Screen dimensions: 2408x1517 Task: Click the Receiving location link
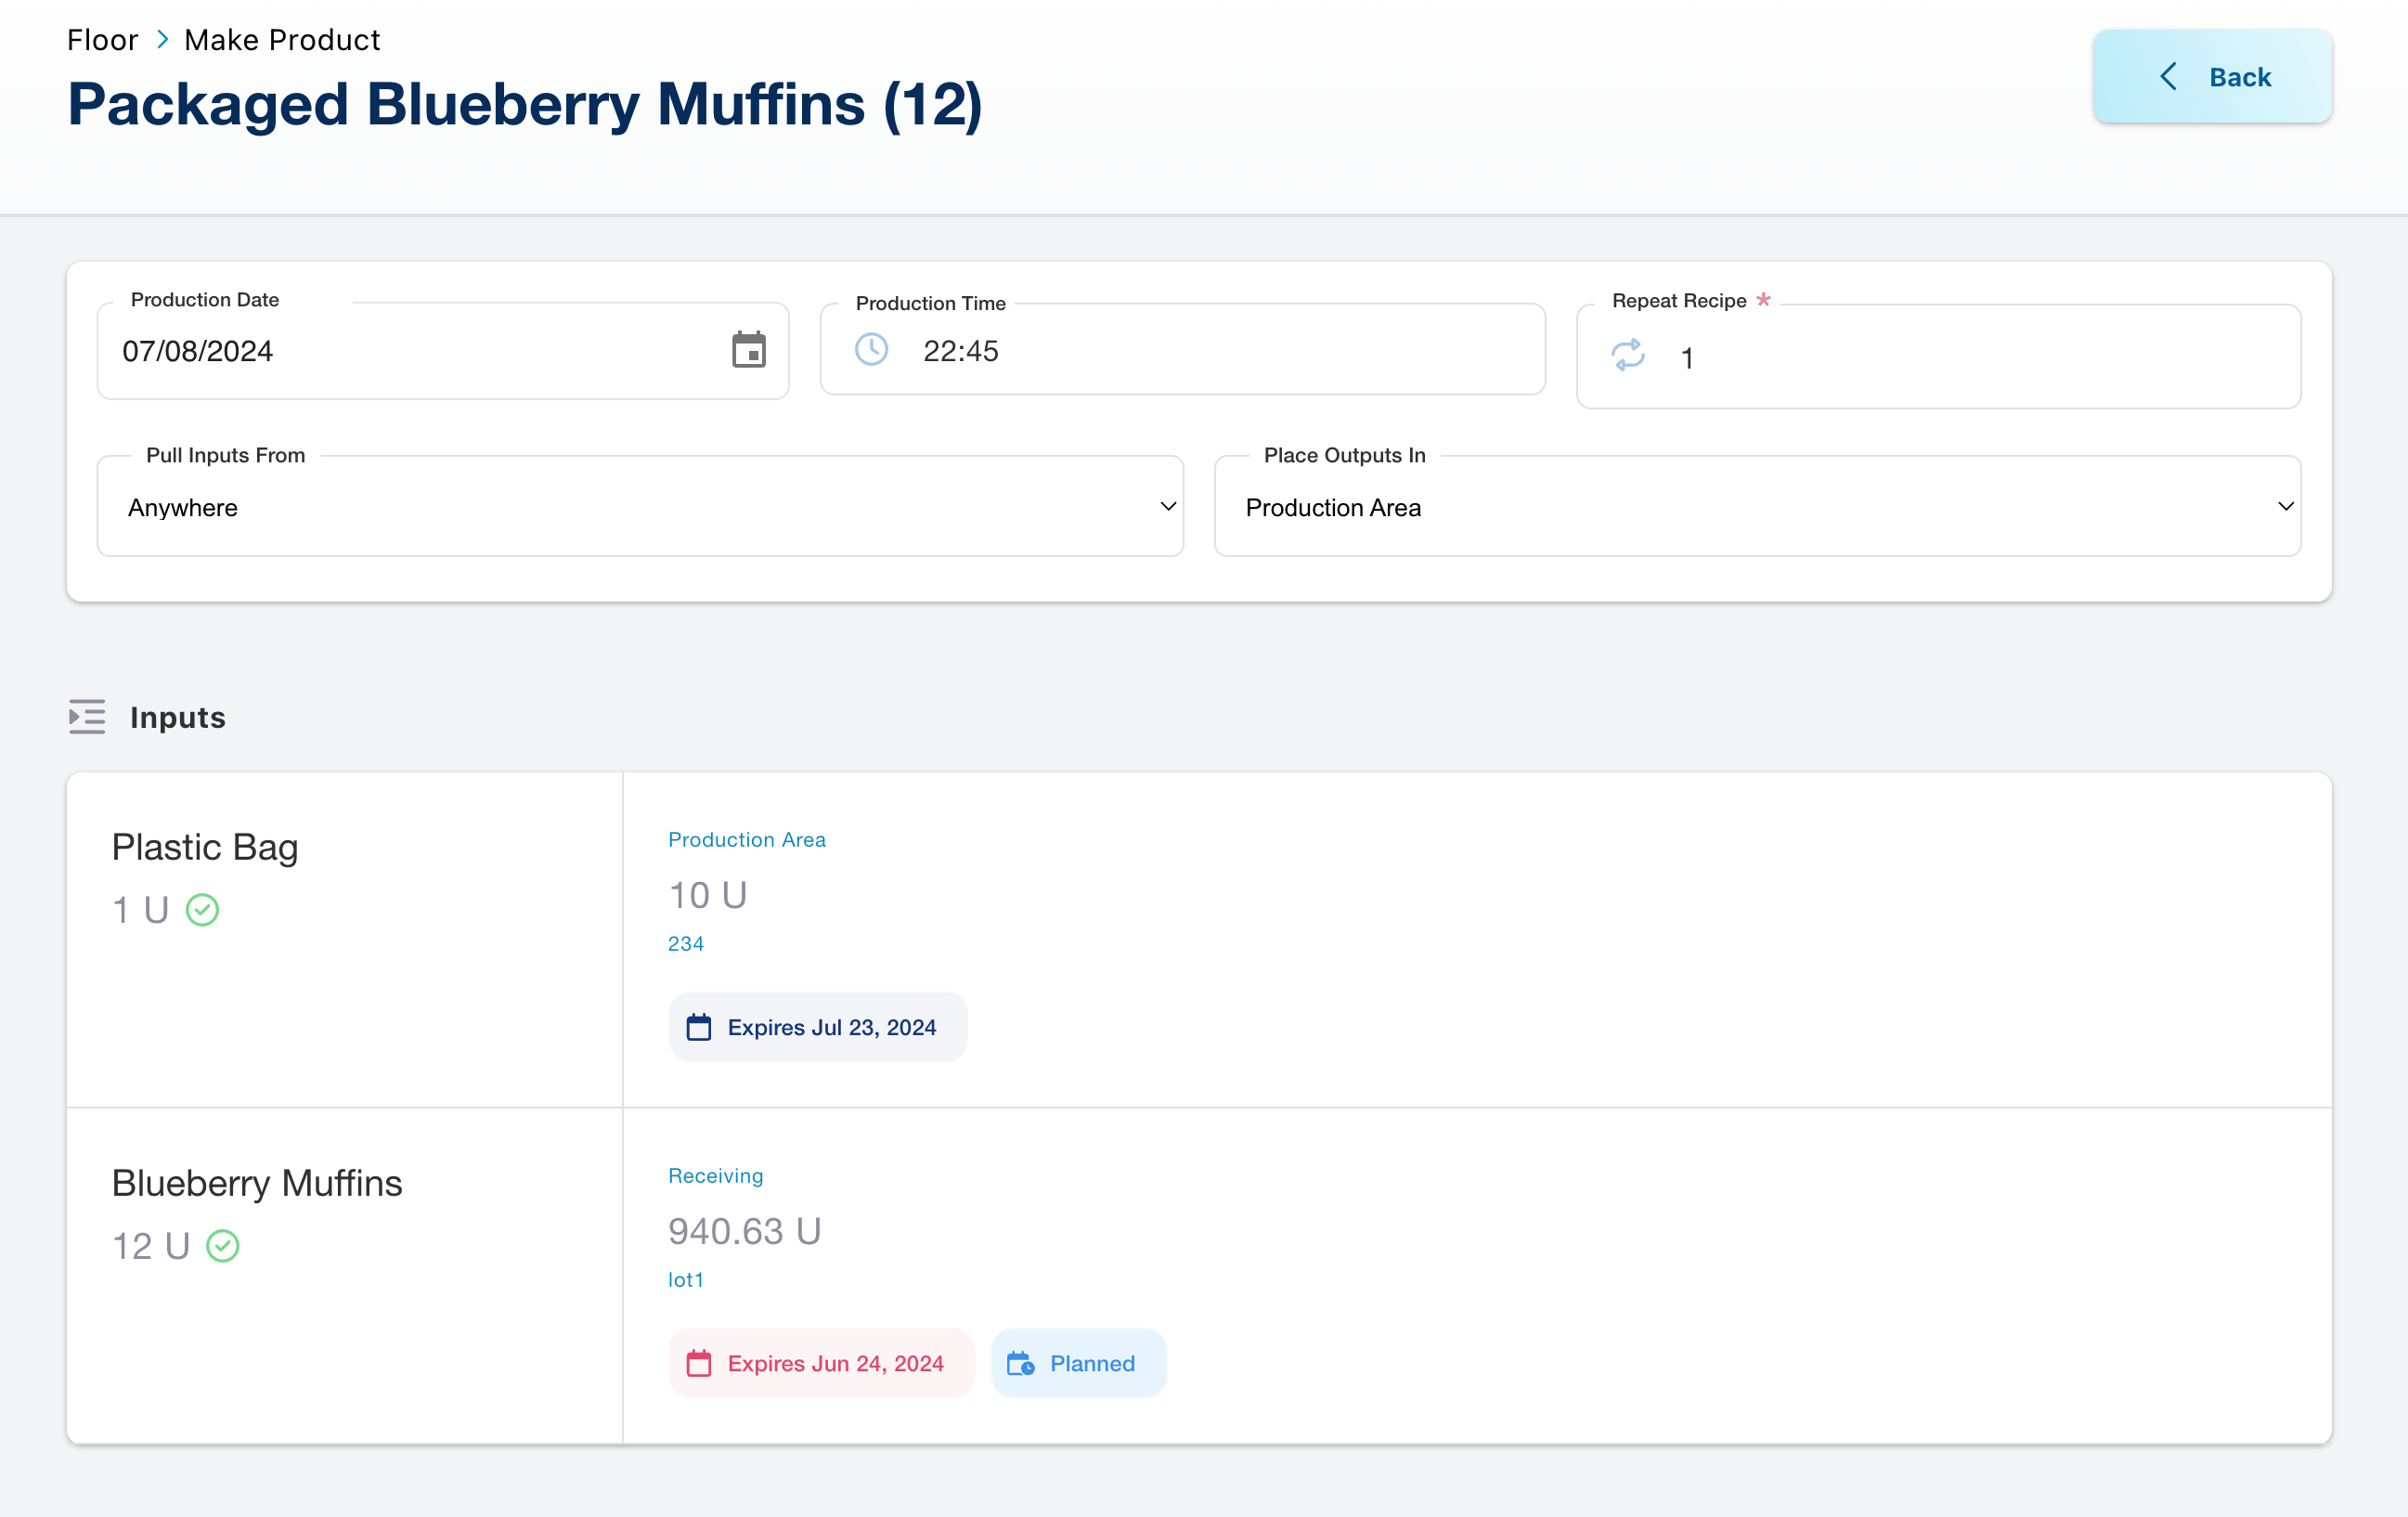(715, 1176)
